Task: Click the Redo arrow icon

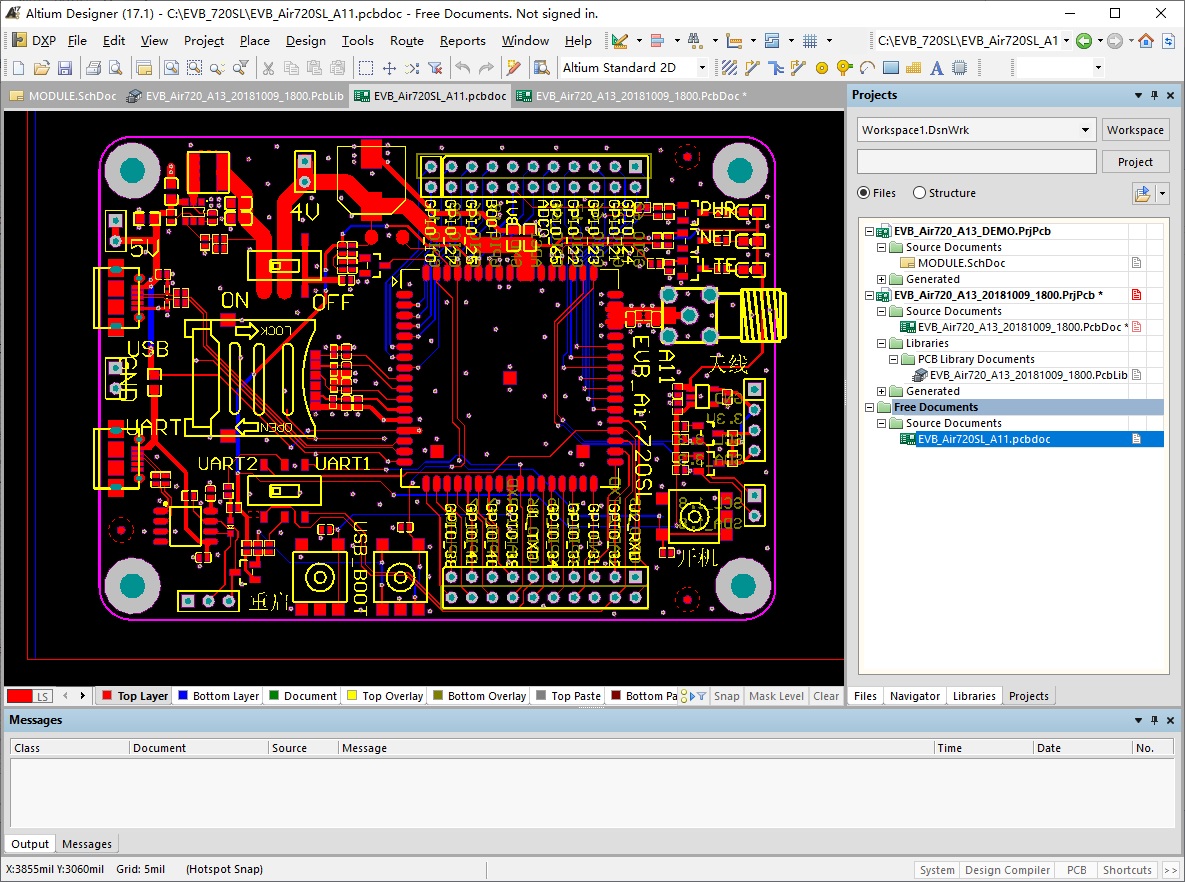Action: point(486,68)
